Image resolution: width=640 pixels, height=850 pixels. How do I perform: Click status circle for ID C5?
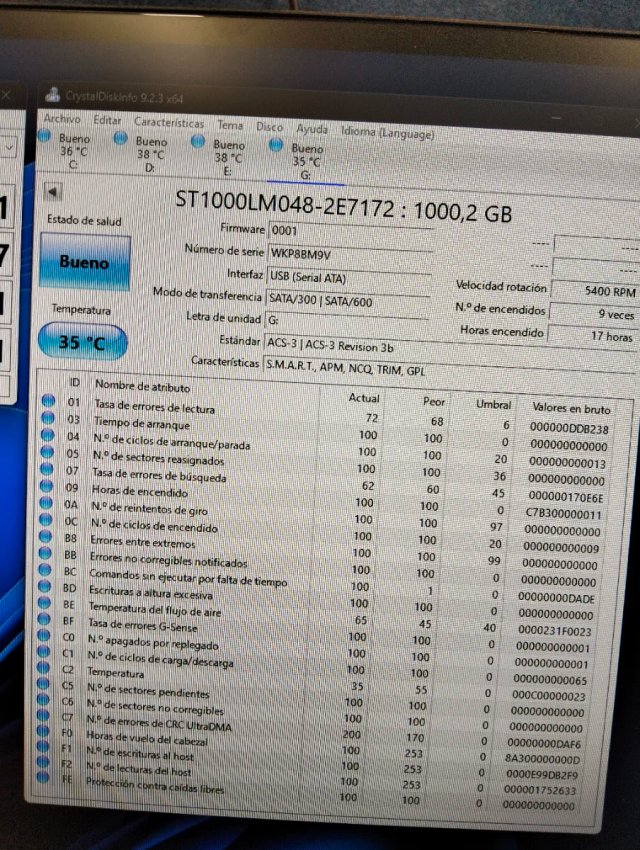tap(43, 684)
